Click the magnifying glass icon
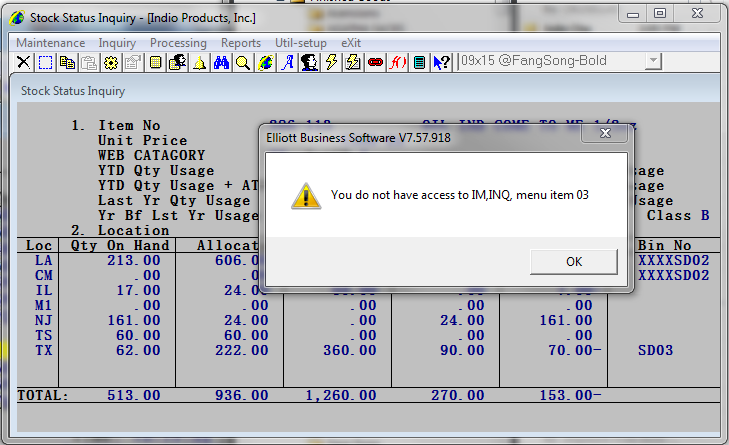Viewport: 729px width, 445px height. [x=243, y=62]
